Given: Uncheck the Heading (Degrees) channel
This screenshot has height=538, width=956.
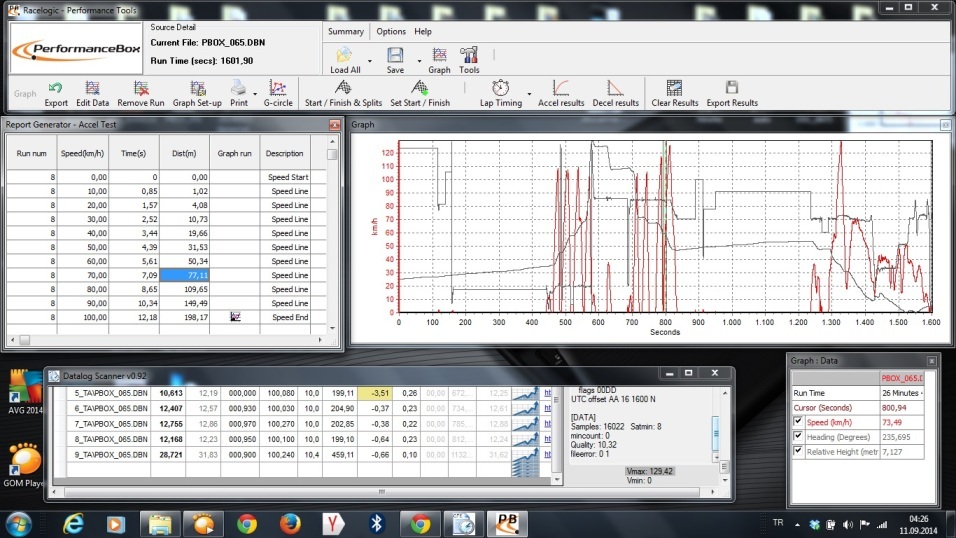Looking at the screenshot, I should click(797, 437).
